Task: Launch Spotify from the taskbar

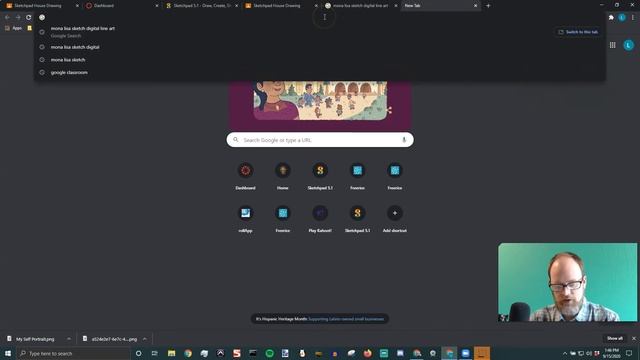Action: pos(269,353)
